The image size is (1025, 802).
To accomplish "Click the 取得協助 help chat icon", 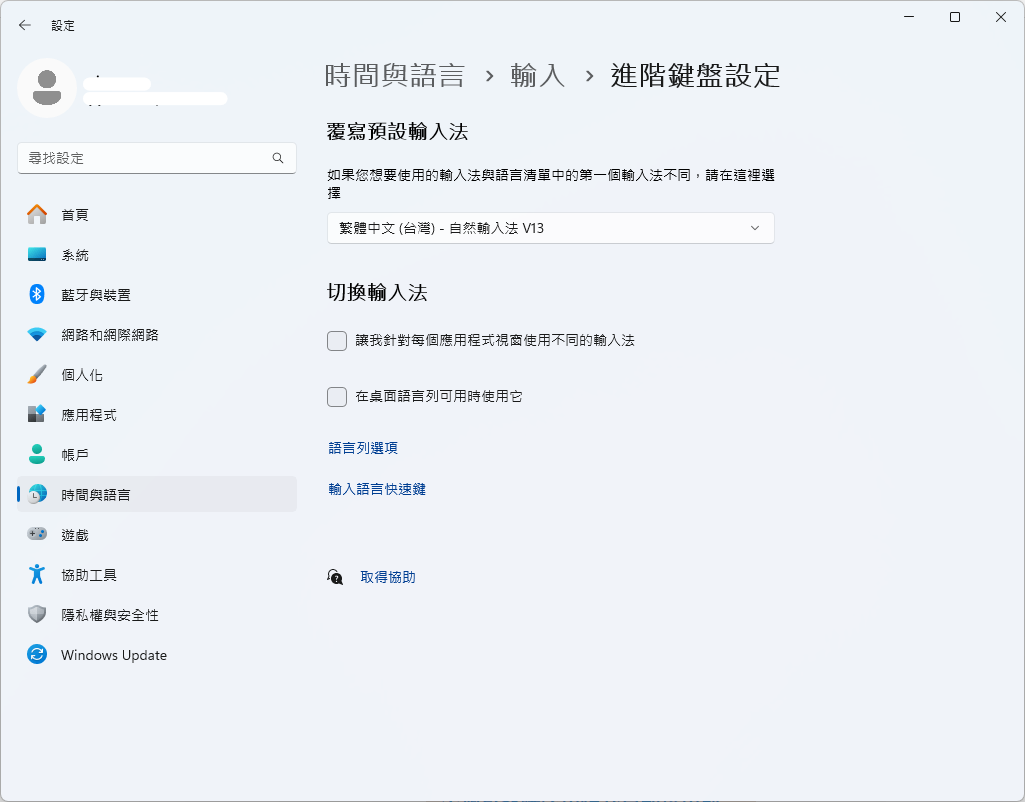I will (335, 577).
